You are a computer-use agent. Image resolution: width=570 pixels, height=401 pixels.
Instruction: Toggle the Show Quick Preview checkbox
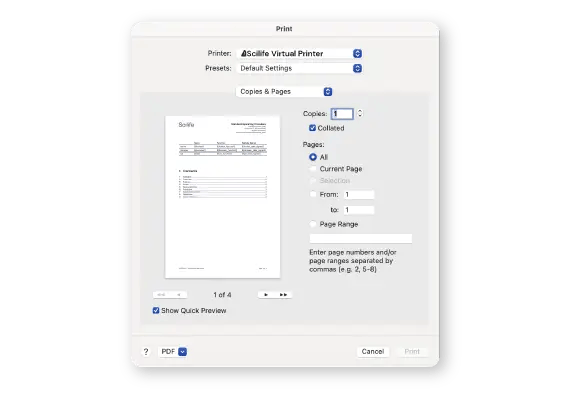coord(156,310)
